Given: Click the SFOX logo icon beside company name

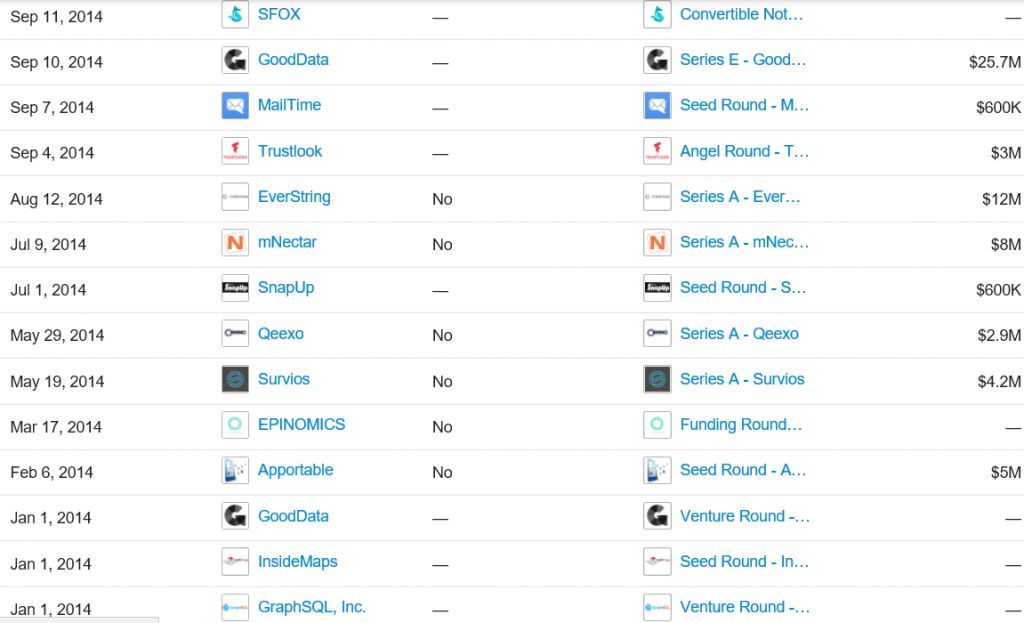Looking at the screenshot, I should [235, 14].
